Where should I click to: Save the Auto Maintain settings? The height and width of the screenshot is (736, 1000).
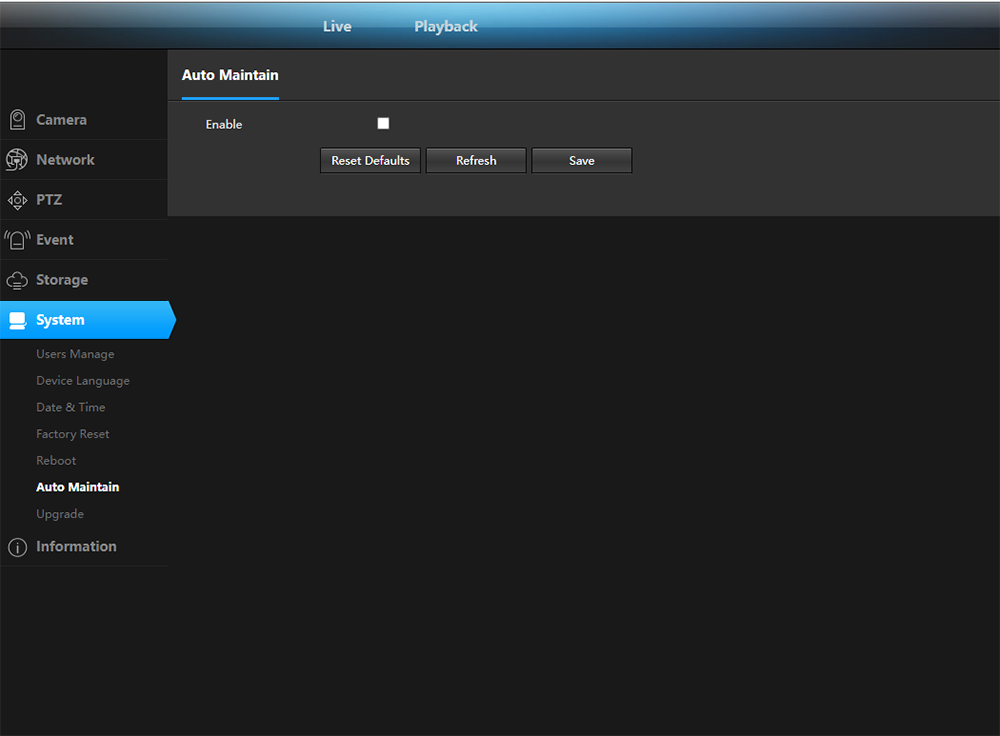[x=581, y=161]
